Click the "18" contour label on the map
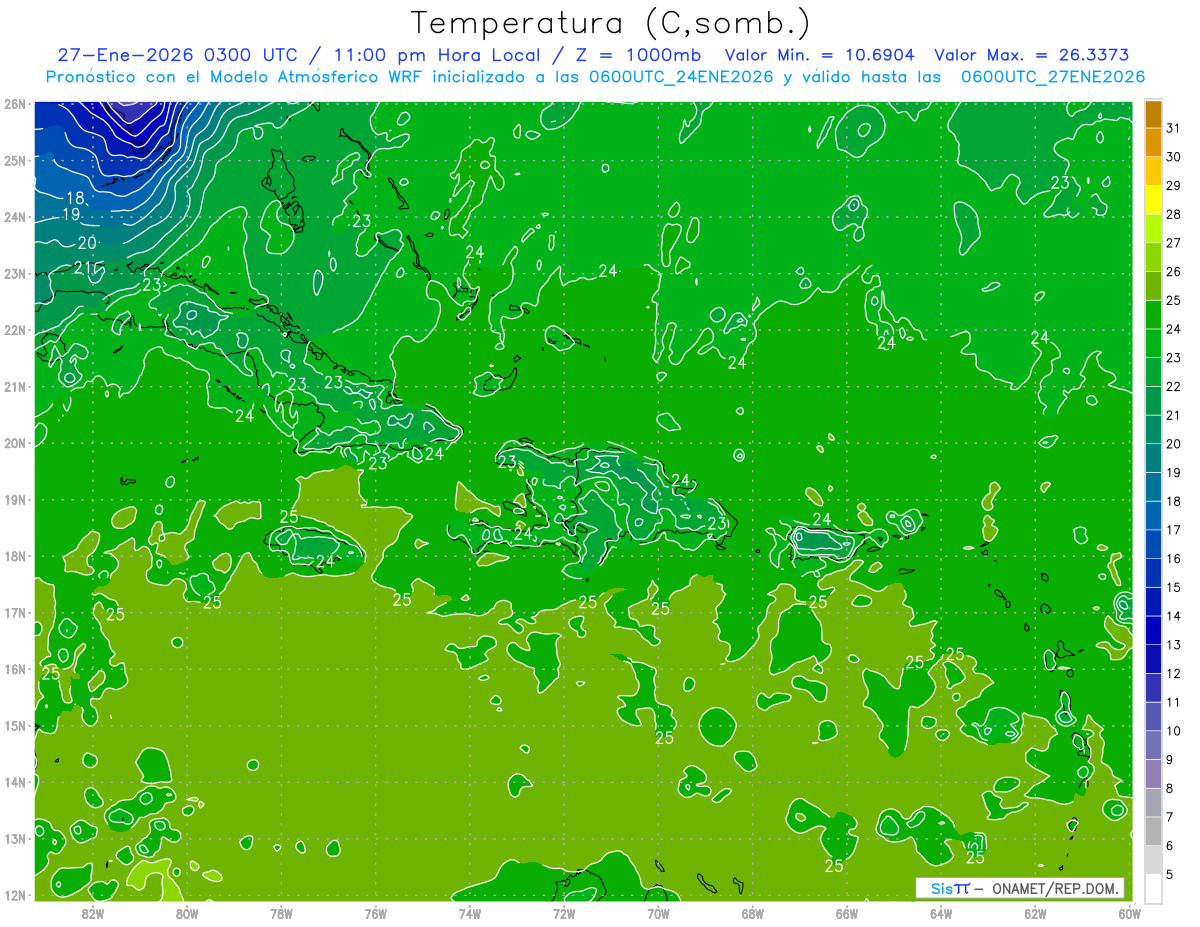 point(75,198)
